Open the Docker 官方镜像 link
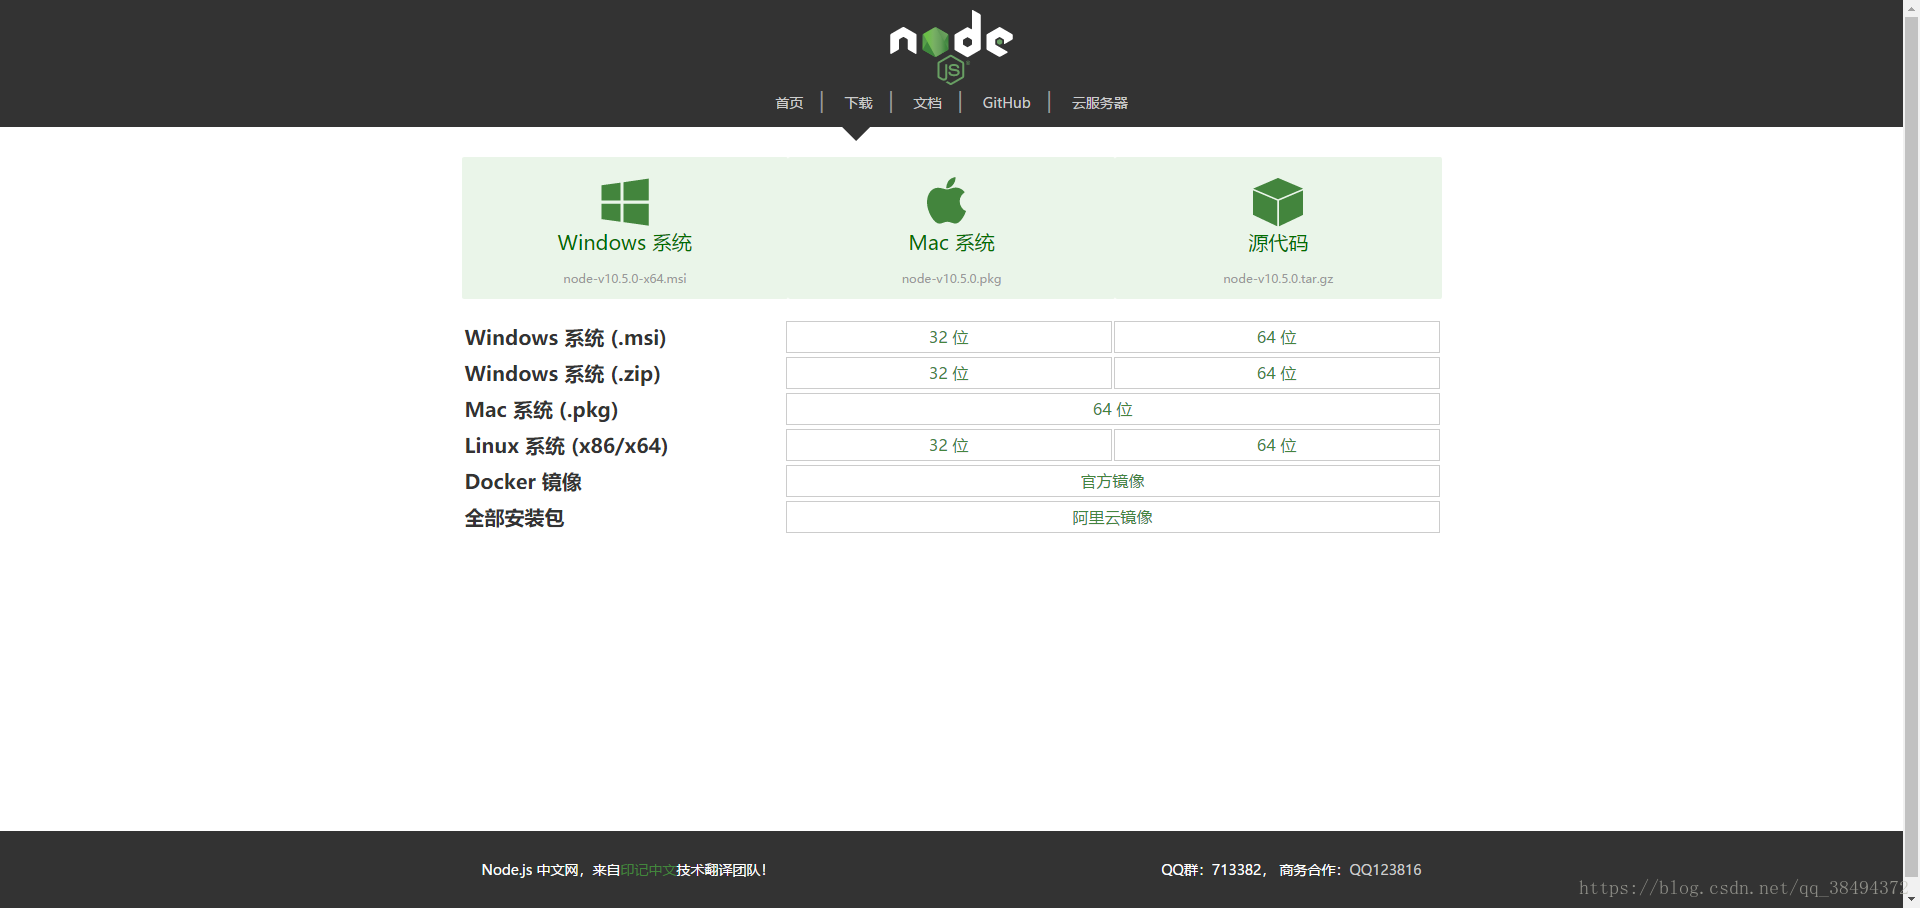 click(1113, 481)
